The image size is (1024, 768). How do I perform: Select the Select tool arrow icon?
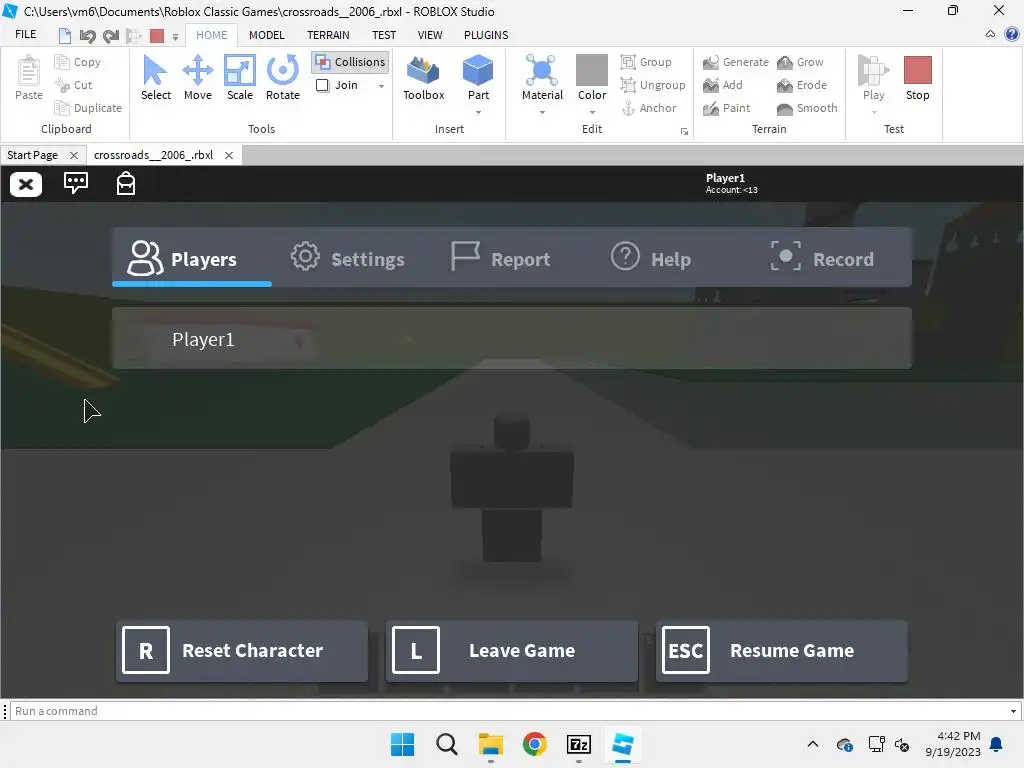tap(155, 71)
